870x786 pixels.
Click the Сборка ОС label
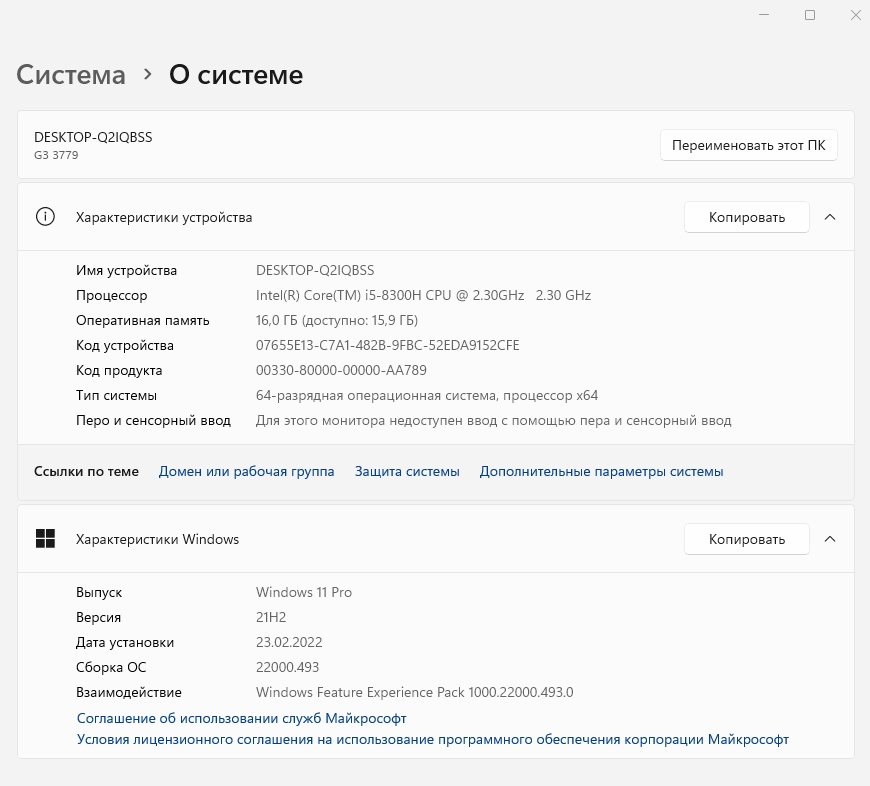pos(111,667)
